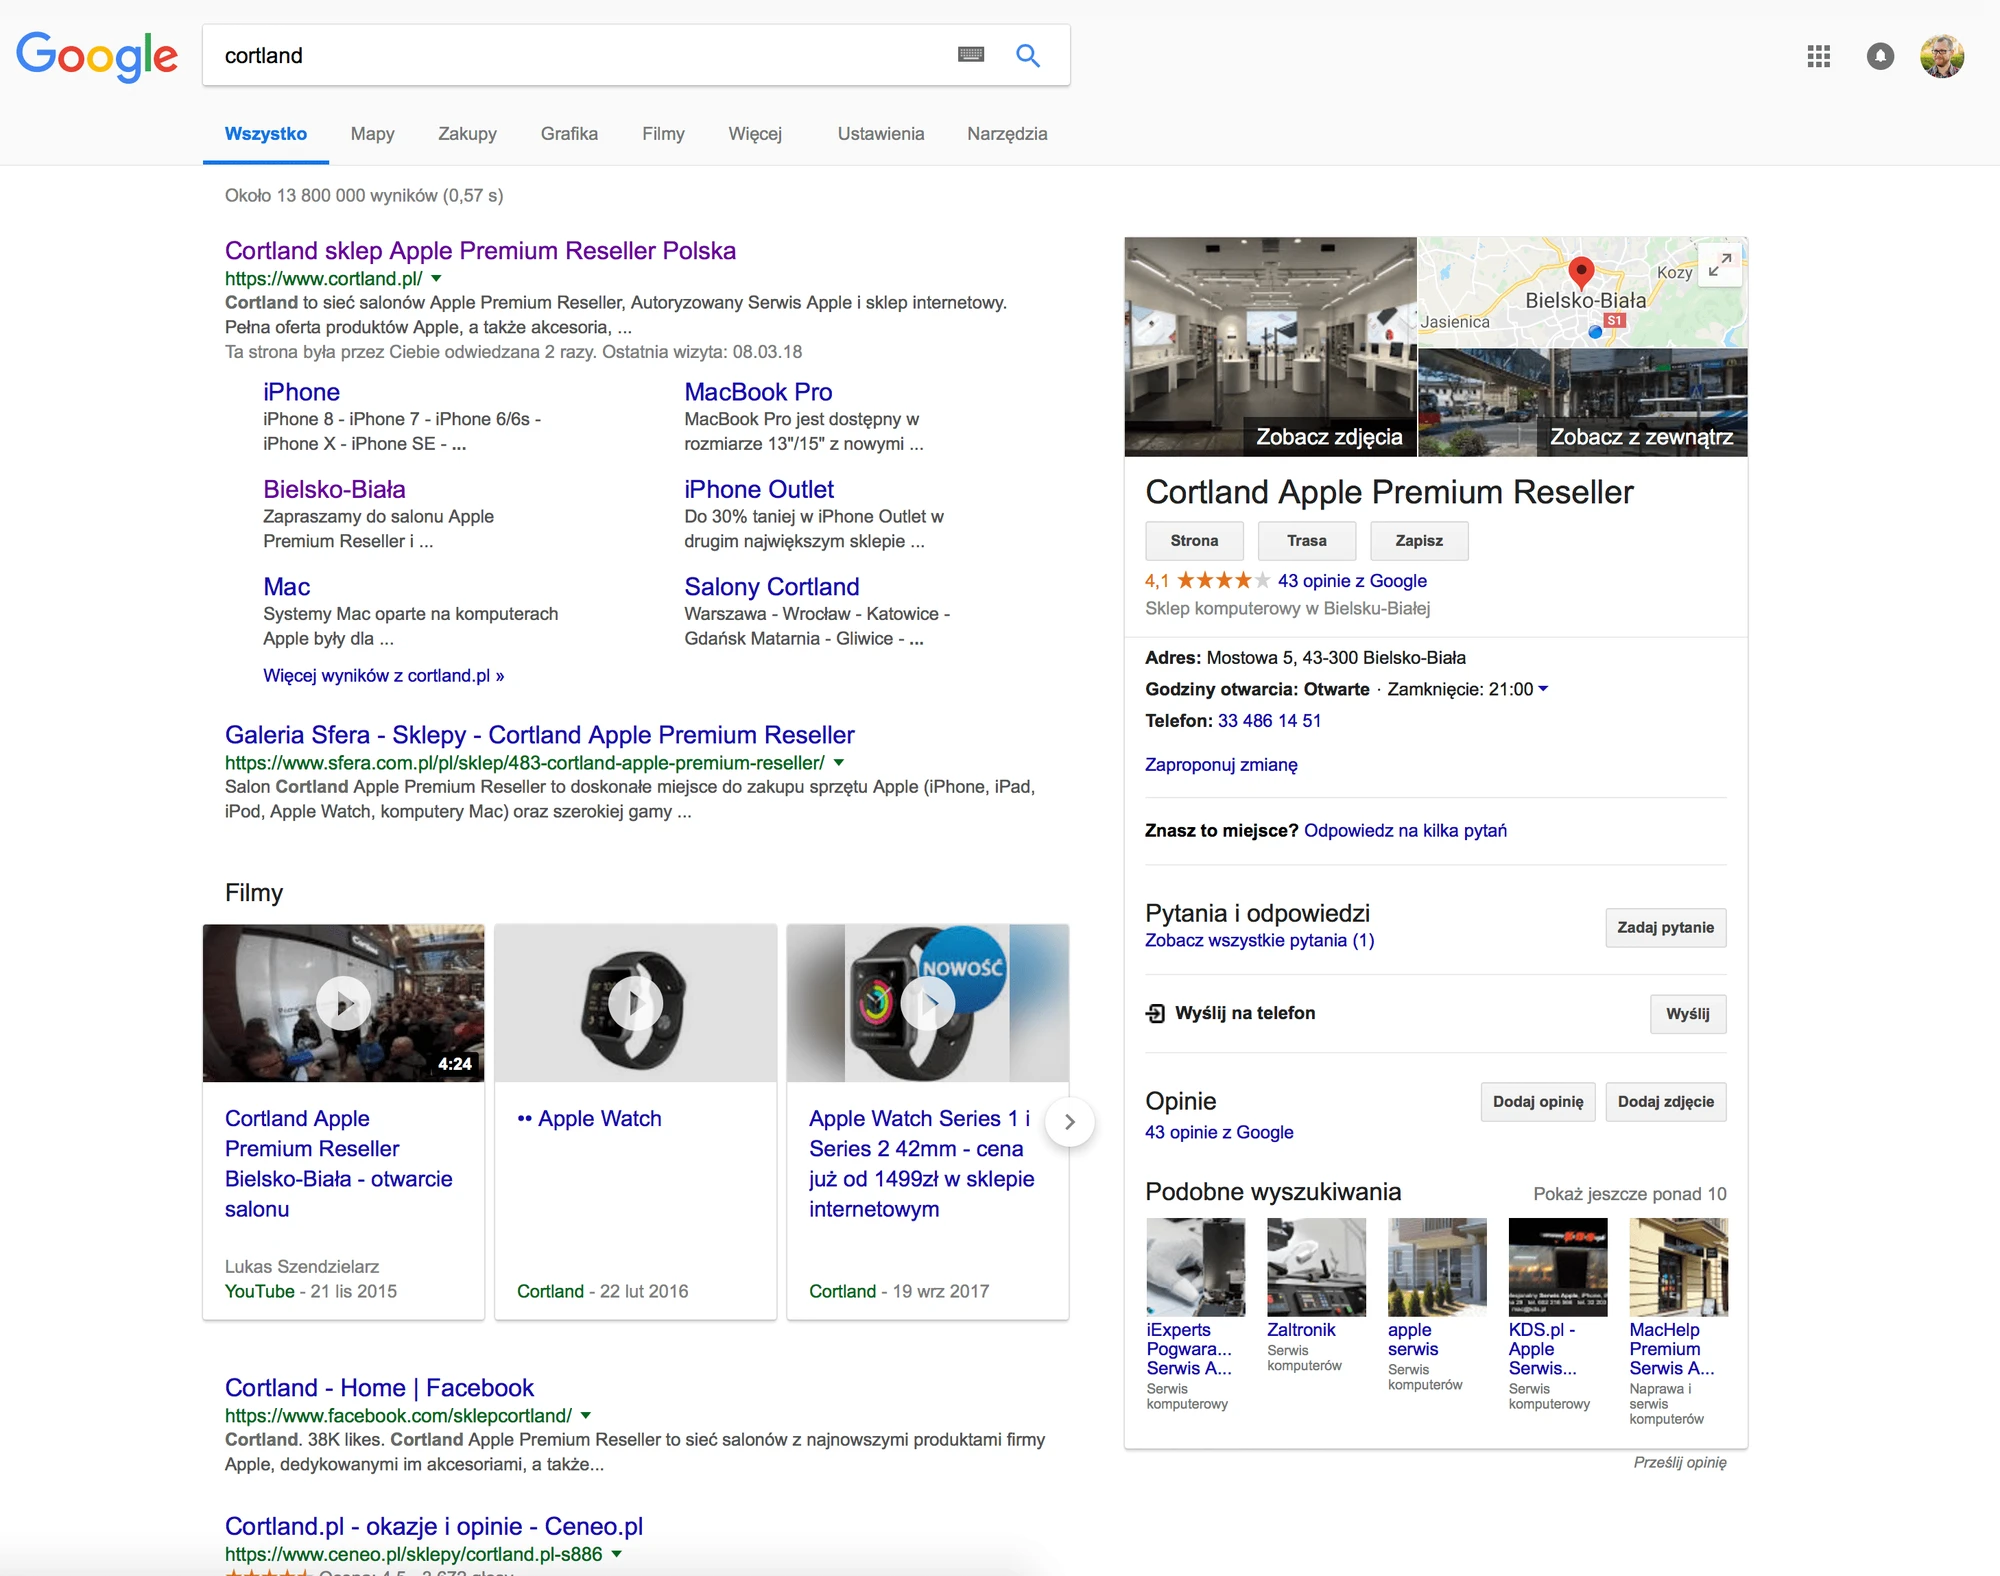The image size is (2000, 1576).
Task: Advance the video carousel with arrow
Action: pyautogui.click(x=1069, y=1122)
